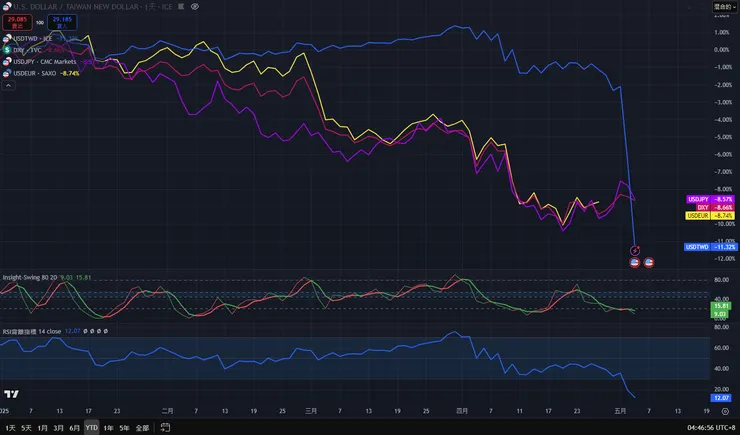
Task: Click the USDEUR flag icon in the legend
Action: 7,73
